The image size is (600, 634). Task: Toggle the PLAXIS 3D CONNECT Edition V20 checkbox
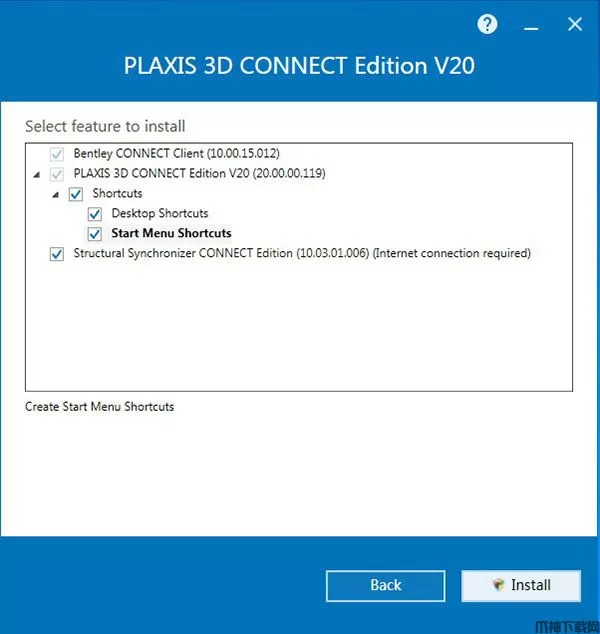point(57,174)
